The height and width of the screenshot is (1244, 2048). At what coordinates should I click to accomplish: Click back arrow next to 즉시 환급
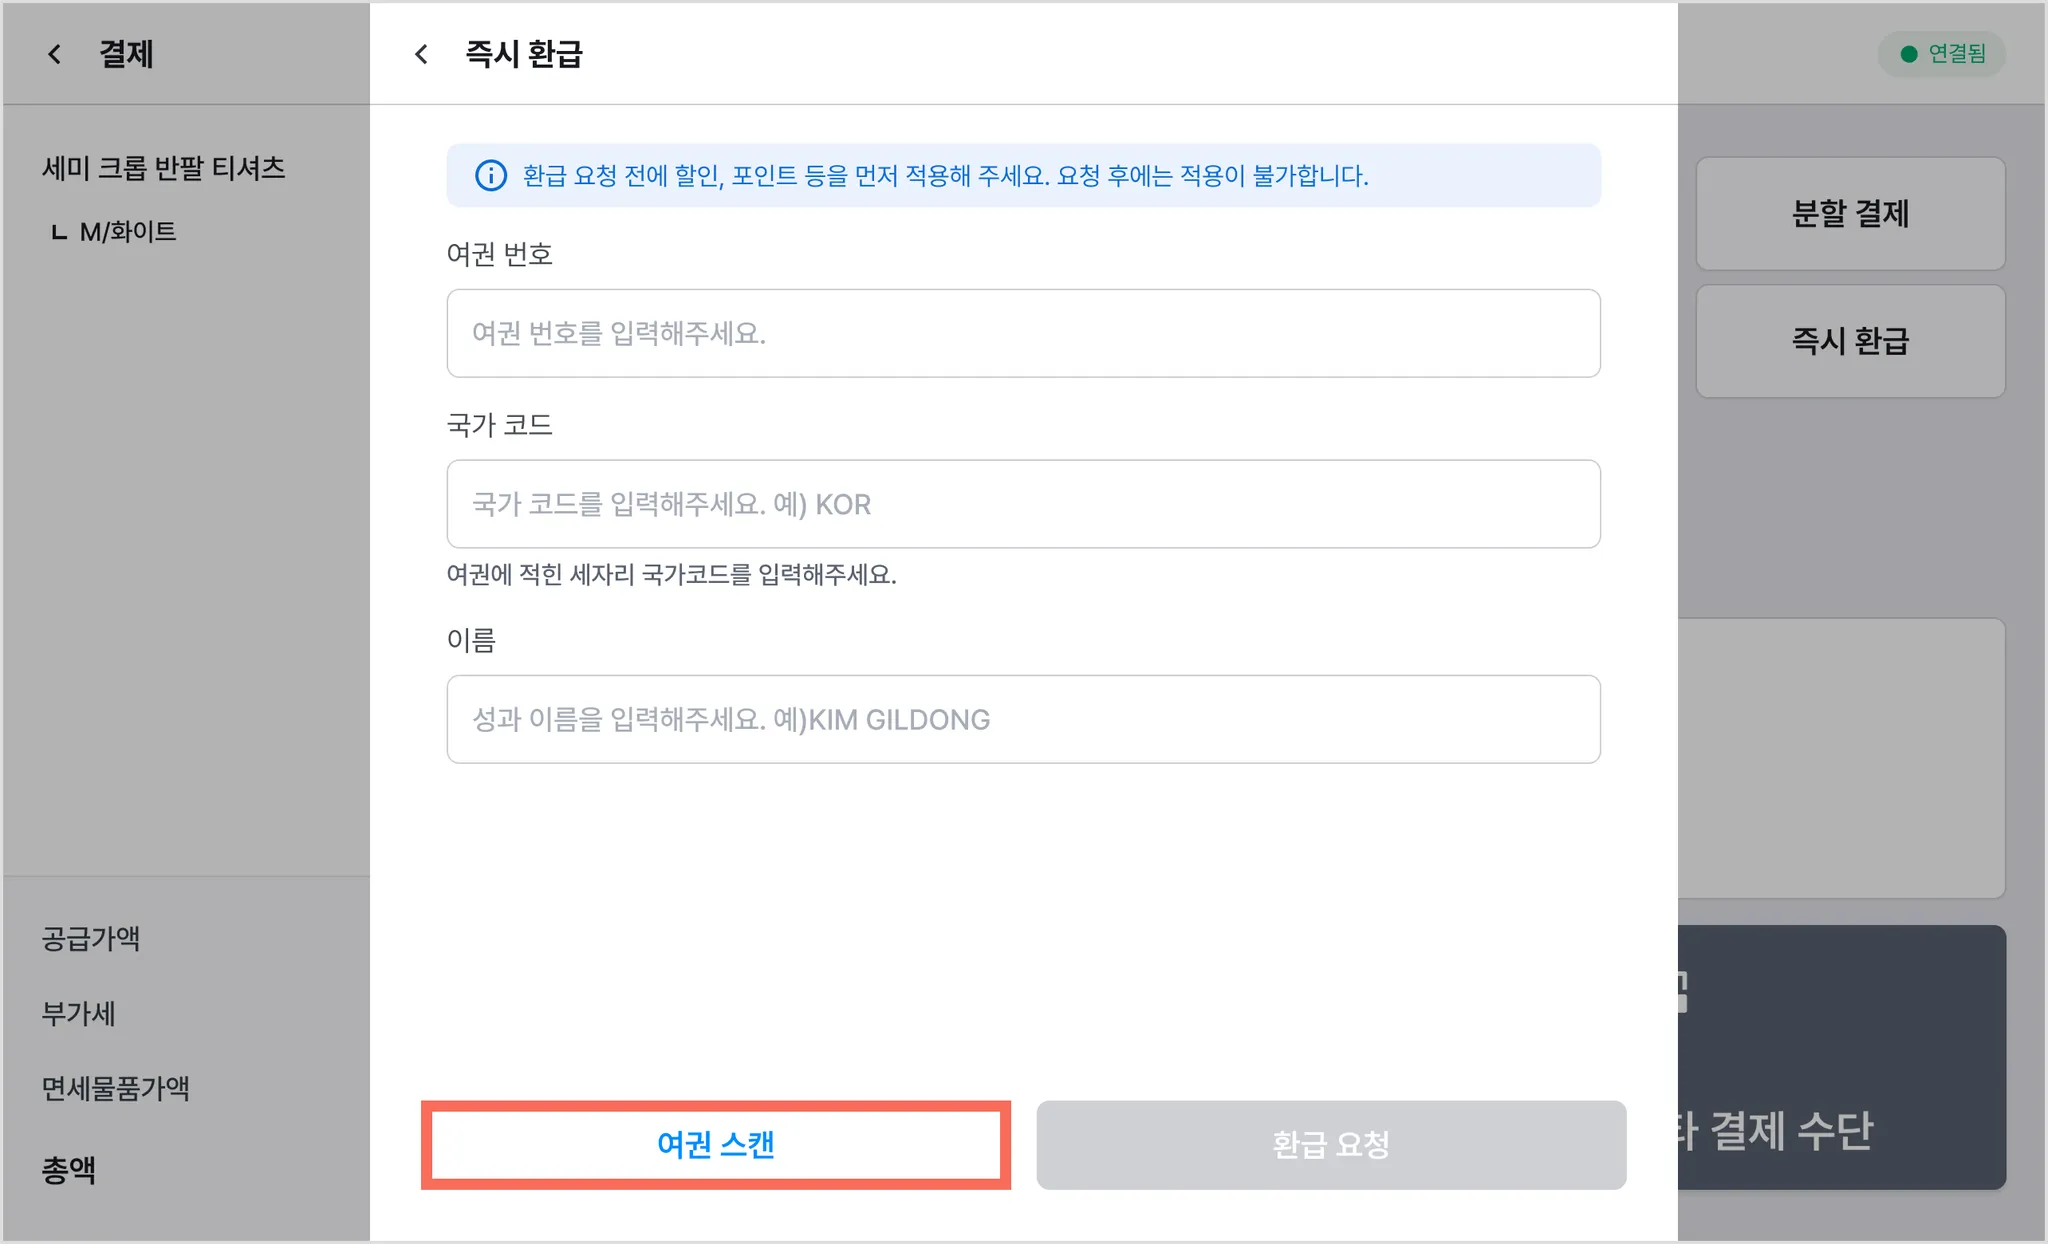422,54
